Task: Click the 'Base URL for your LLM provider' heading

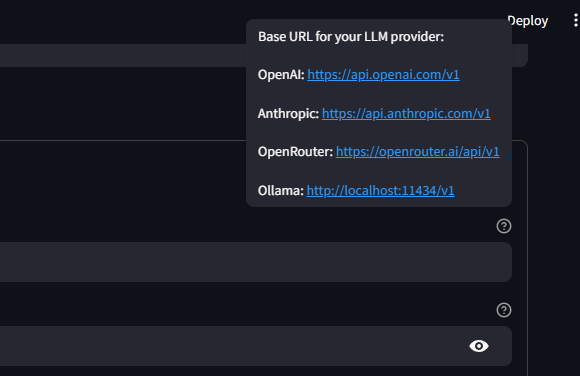Action: pos(351,37)
